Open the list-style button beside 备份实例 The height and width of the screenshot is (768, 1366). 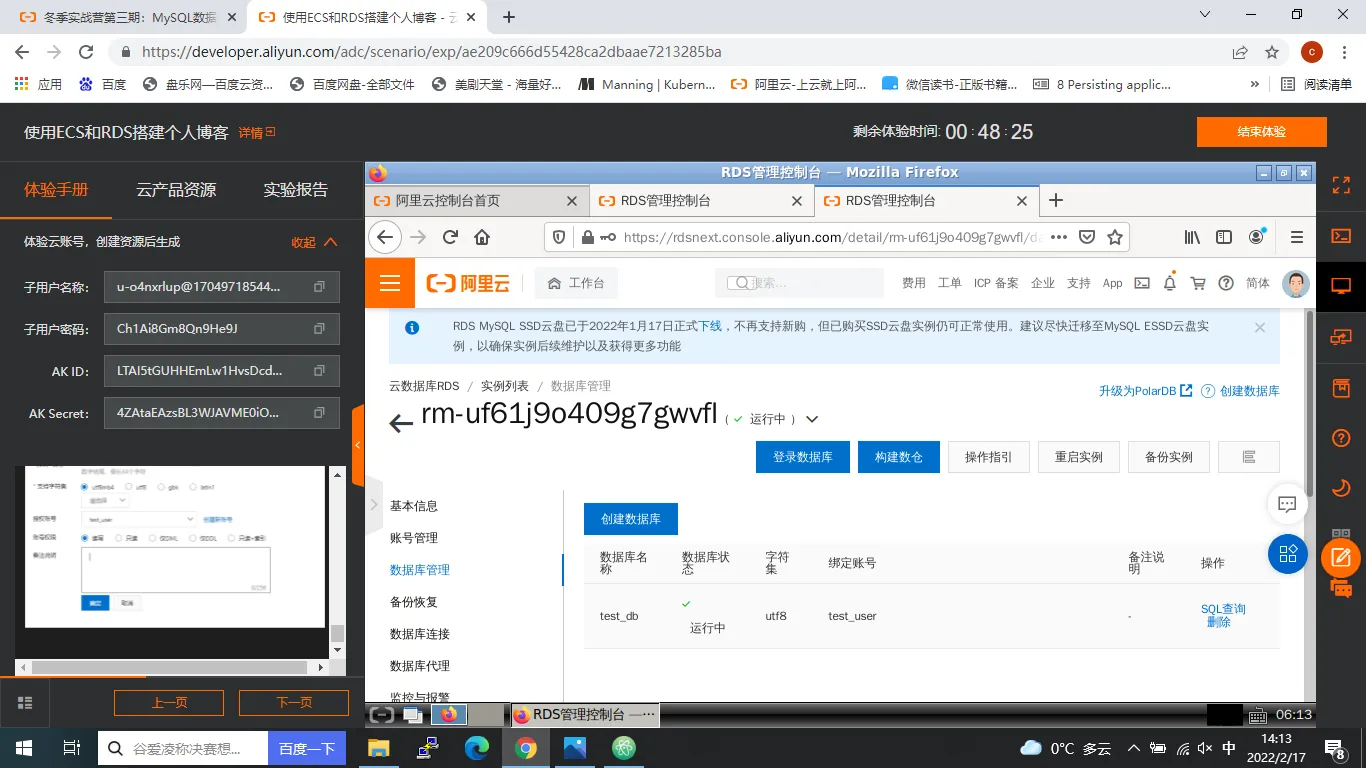click(1249, 457)
